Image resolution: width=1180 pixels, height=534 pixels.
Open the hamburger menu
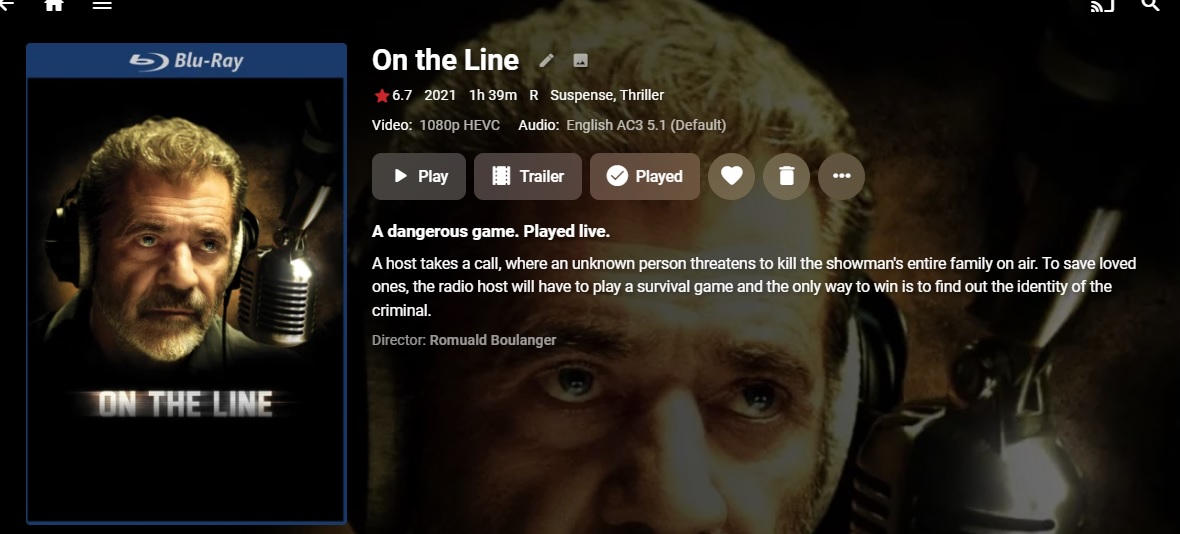(x=102, y=4)
